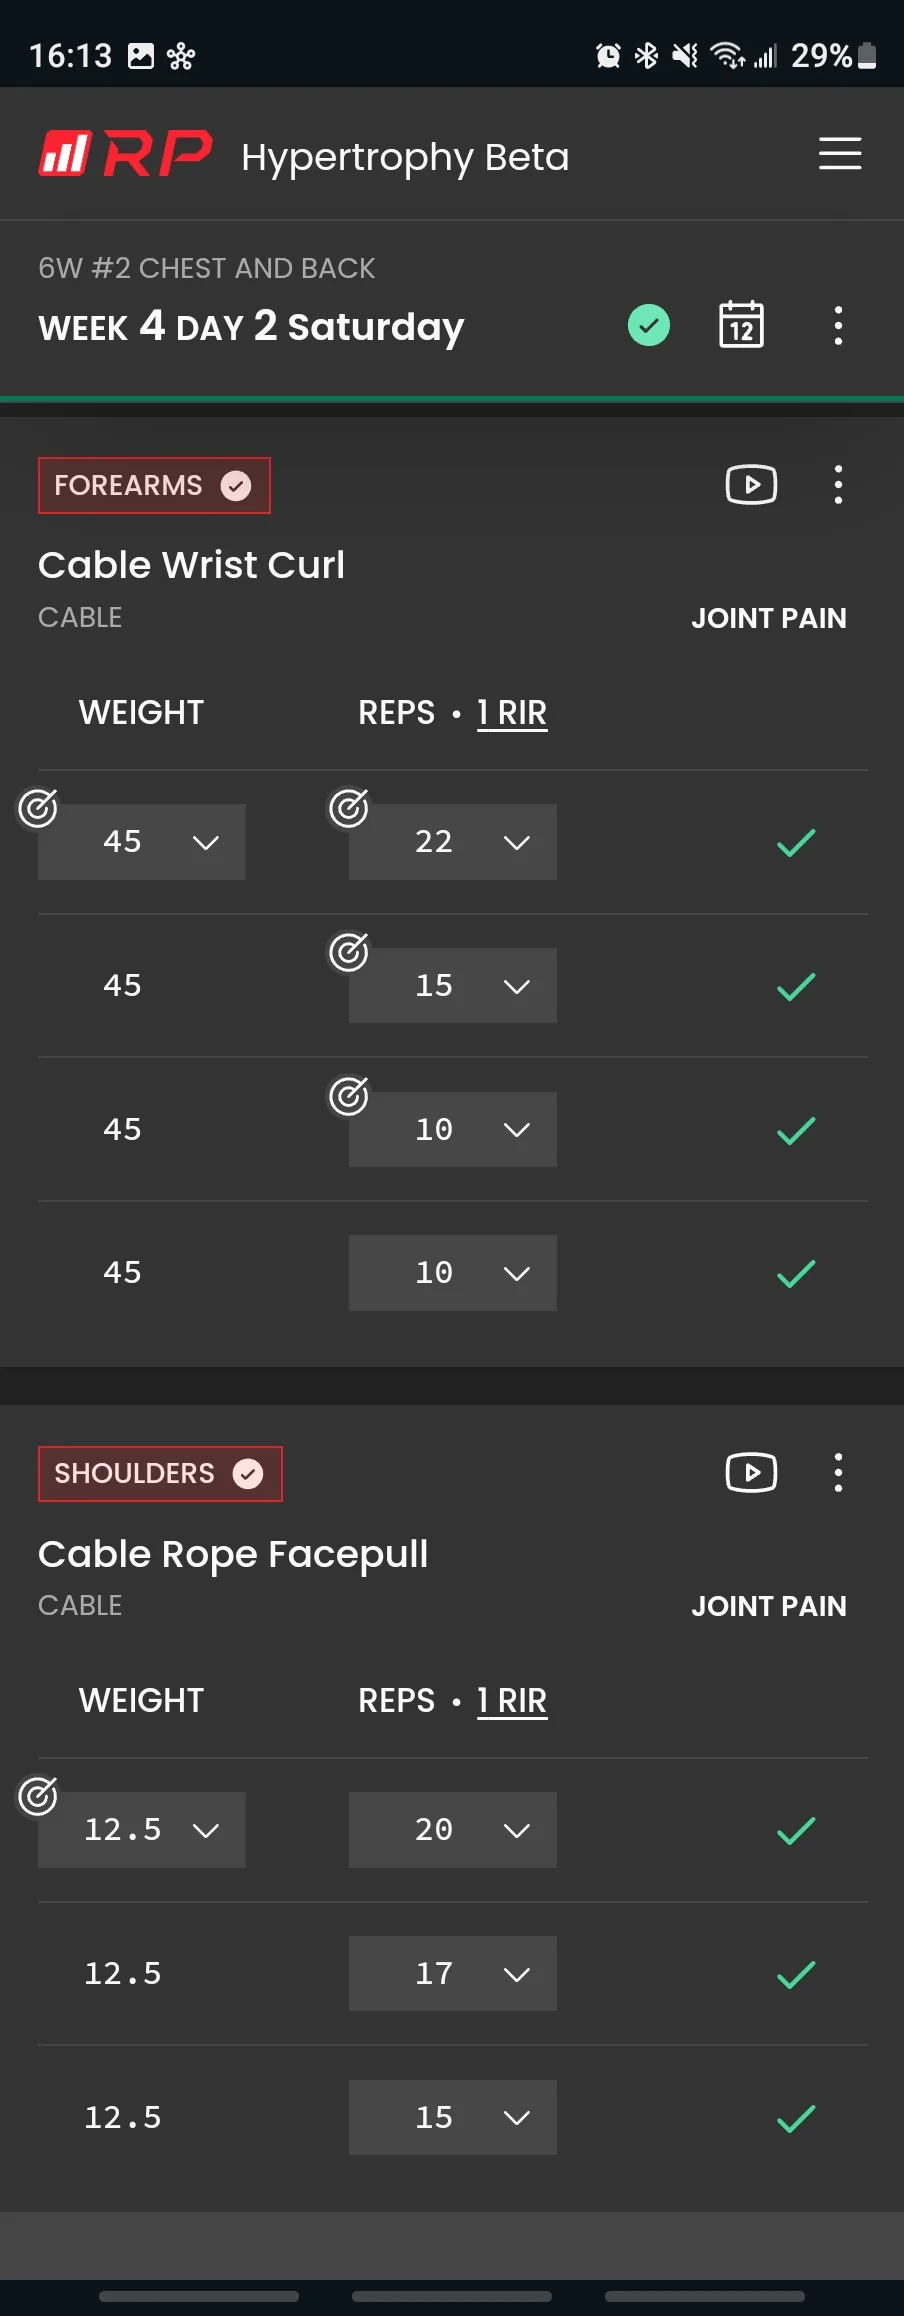Play the Cable Wrist Curl video

[751, 485]
